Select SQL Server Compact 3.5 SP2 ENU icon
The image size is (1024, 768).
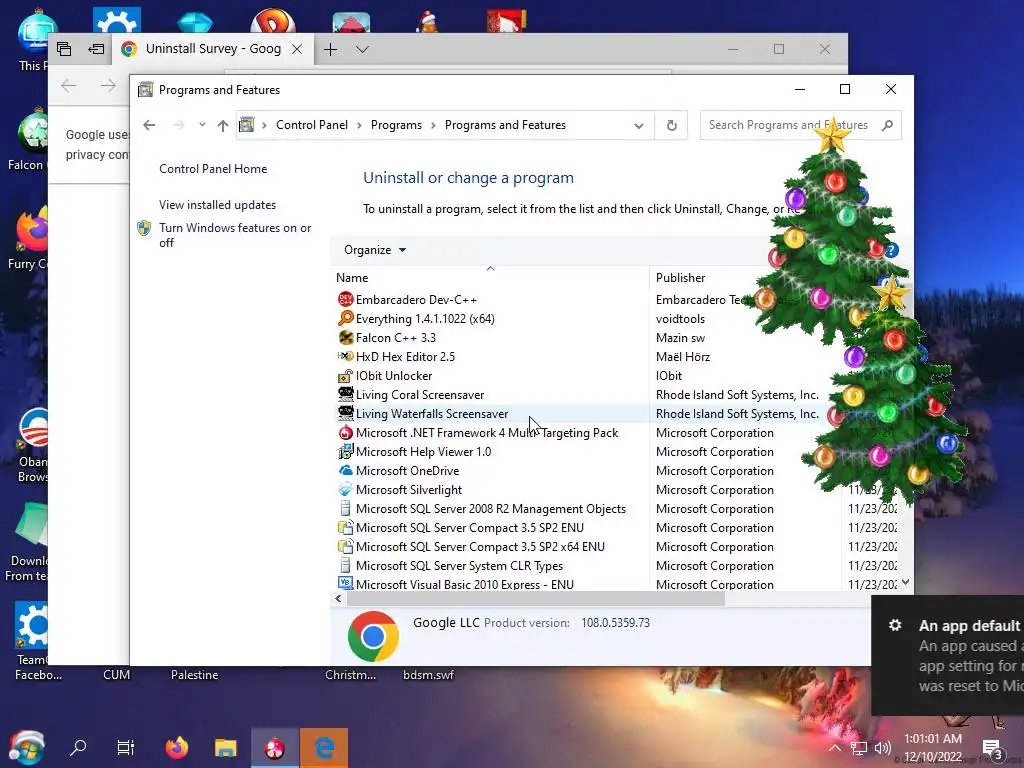[345, 527]
